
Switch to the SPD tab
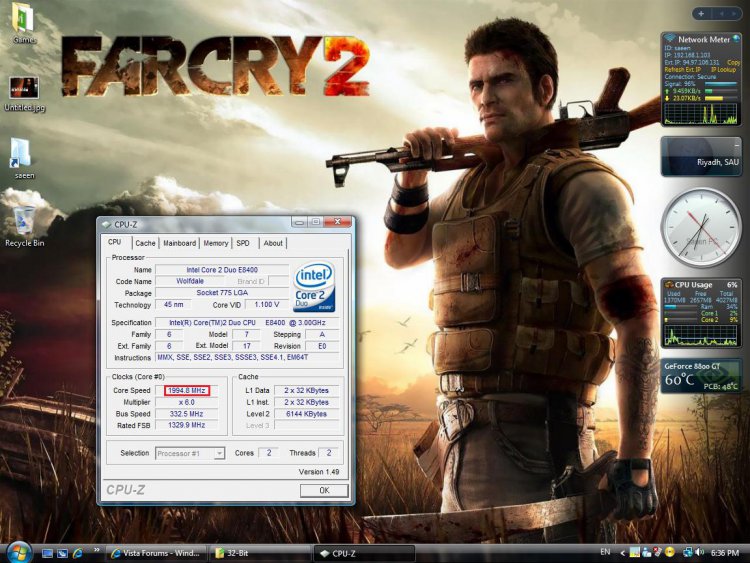243,243
